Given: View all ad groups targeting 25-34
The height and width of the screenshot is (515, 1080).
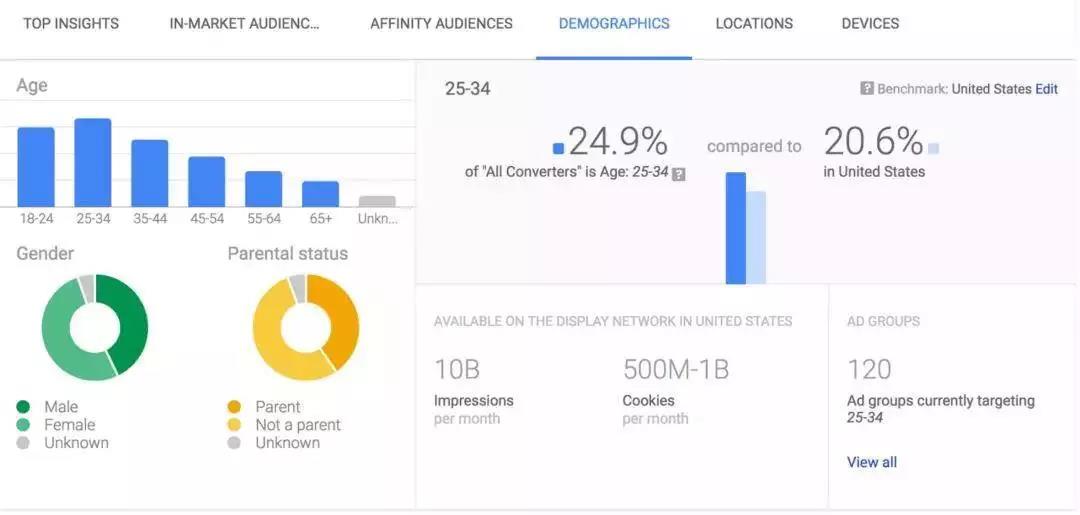Looking at the screenshot, I should pos(872,462).
